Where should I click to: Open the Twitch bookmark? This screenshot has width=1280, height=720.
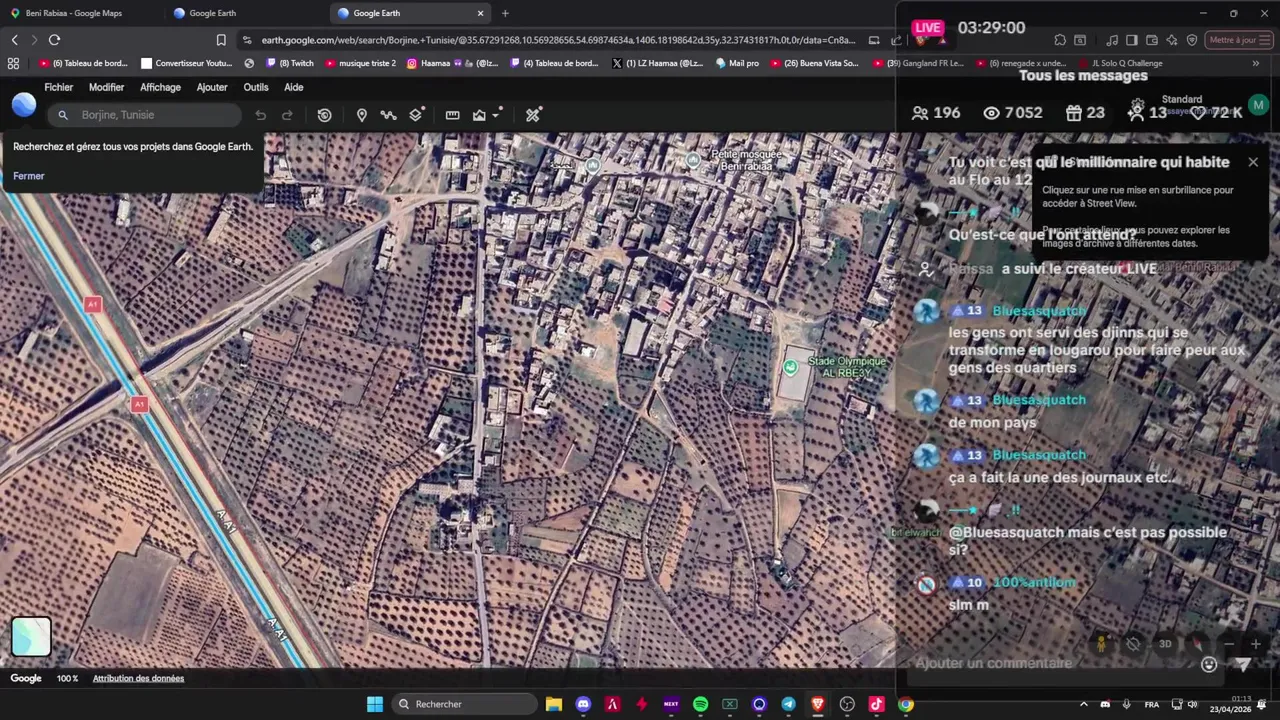290,63
